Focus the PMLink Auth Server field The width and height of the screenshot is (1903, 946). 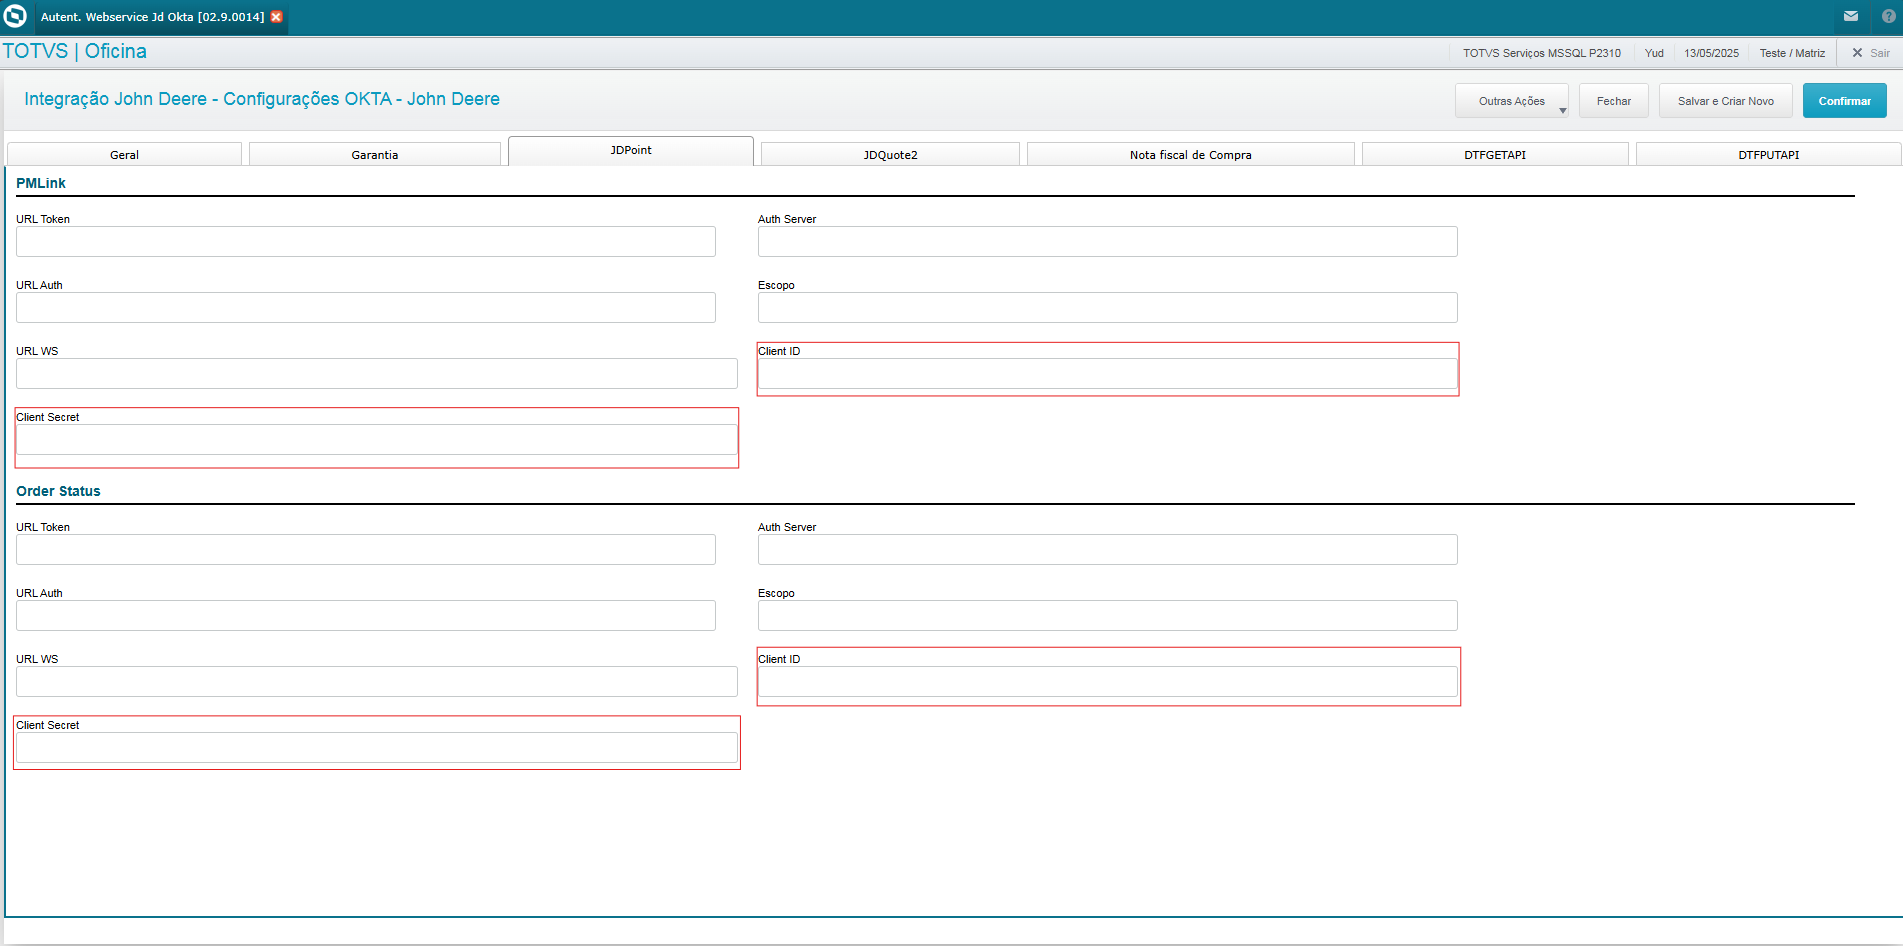click(1108, 242)
